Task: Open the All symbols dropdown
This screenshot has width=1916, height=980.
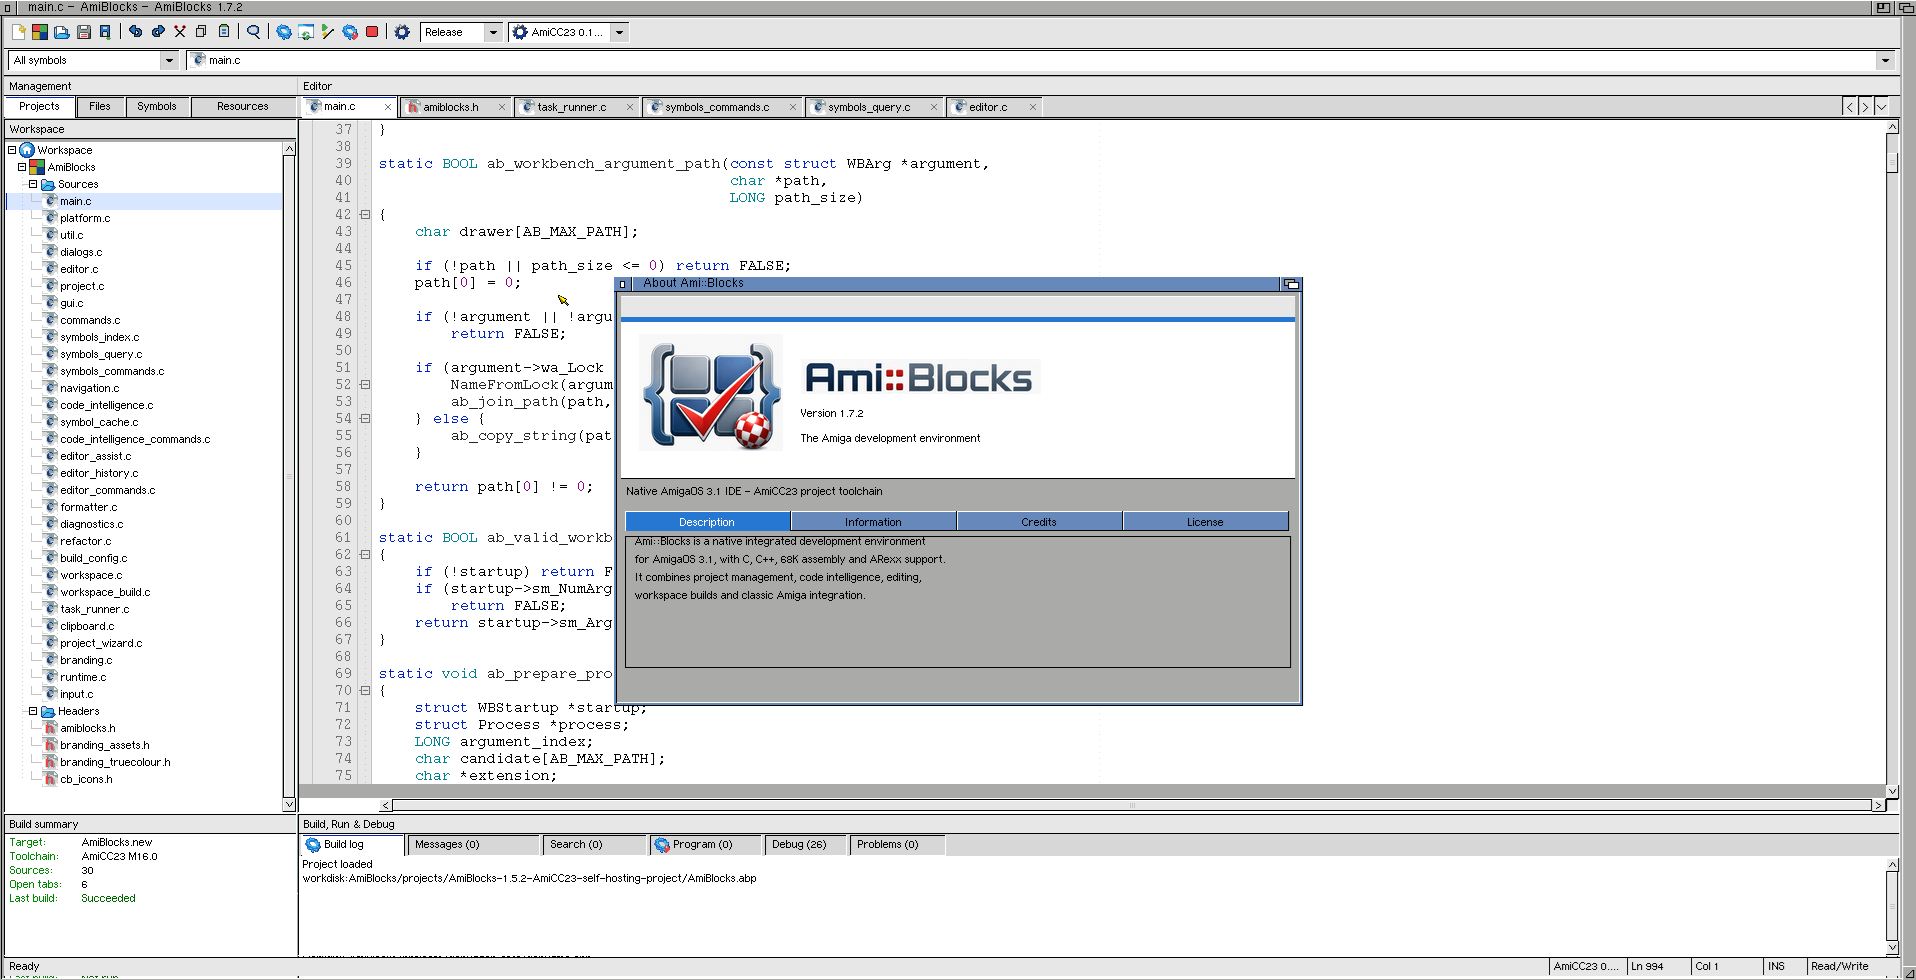Action: pyautogui.click(x=169, y=60)
